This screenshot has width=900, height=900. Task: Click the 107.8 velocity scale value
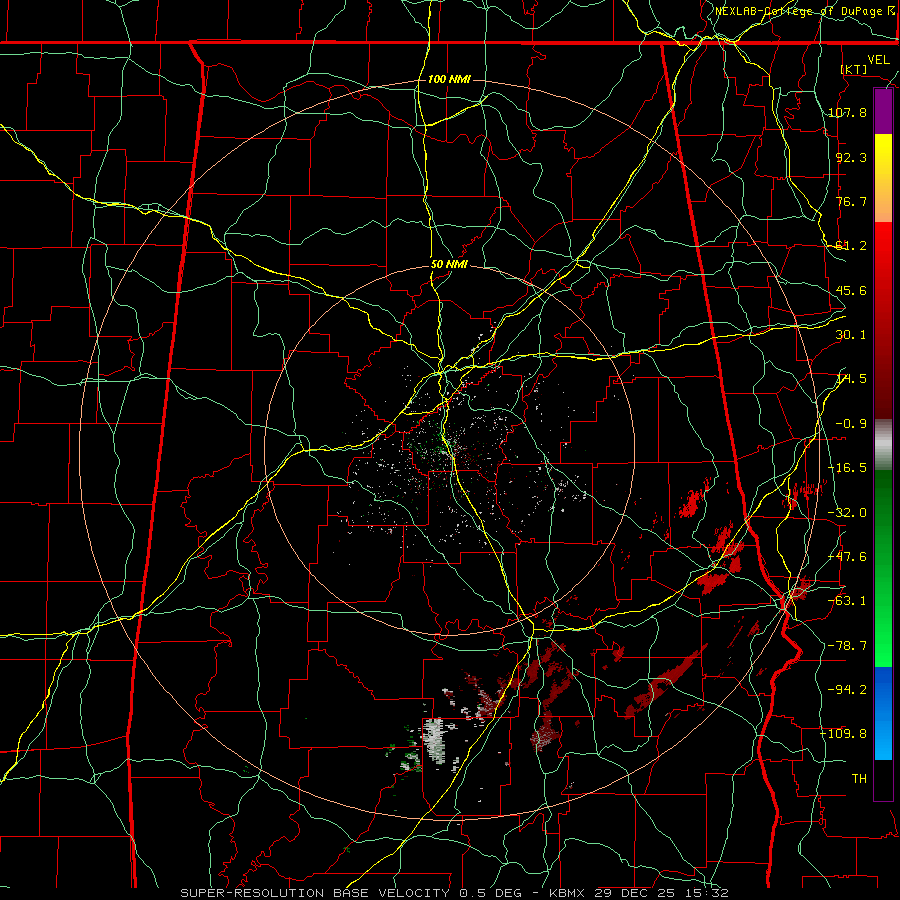pos(847,112)
